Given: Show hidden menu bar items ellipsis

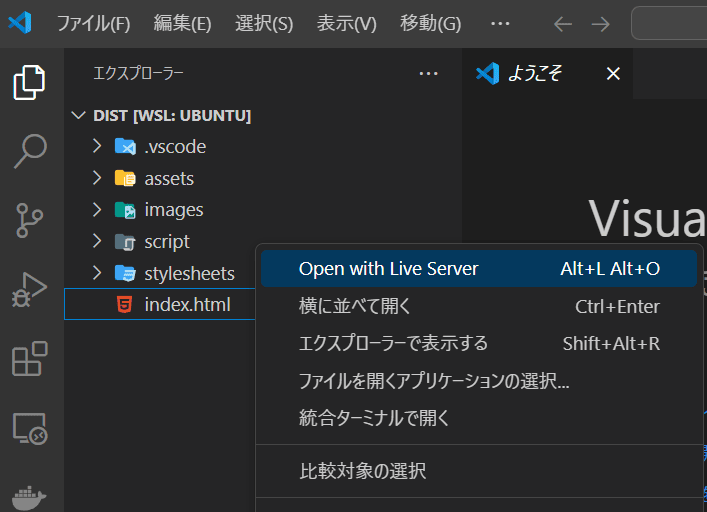Looking at the screenshot, I should click(500, 23).
